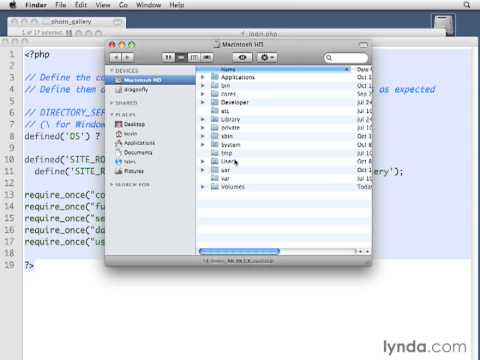Click the sbin folder name
480x360 pixels.
tap(227, 136)
